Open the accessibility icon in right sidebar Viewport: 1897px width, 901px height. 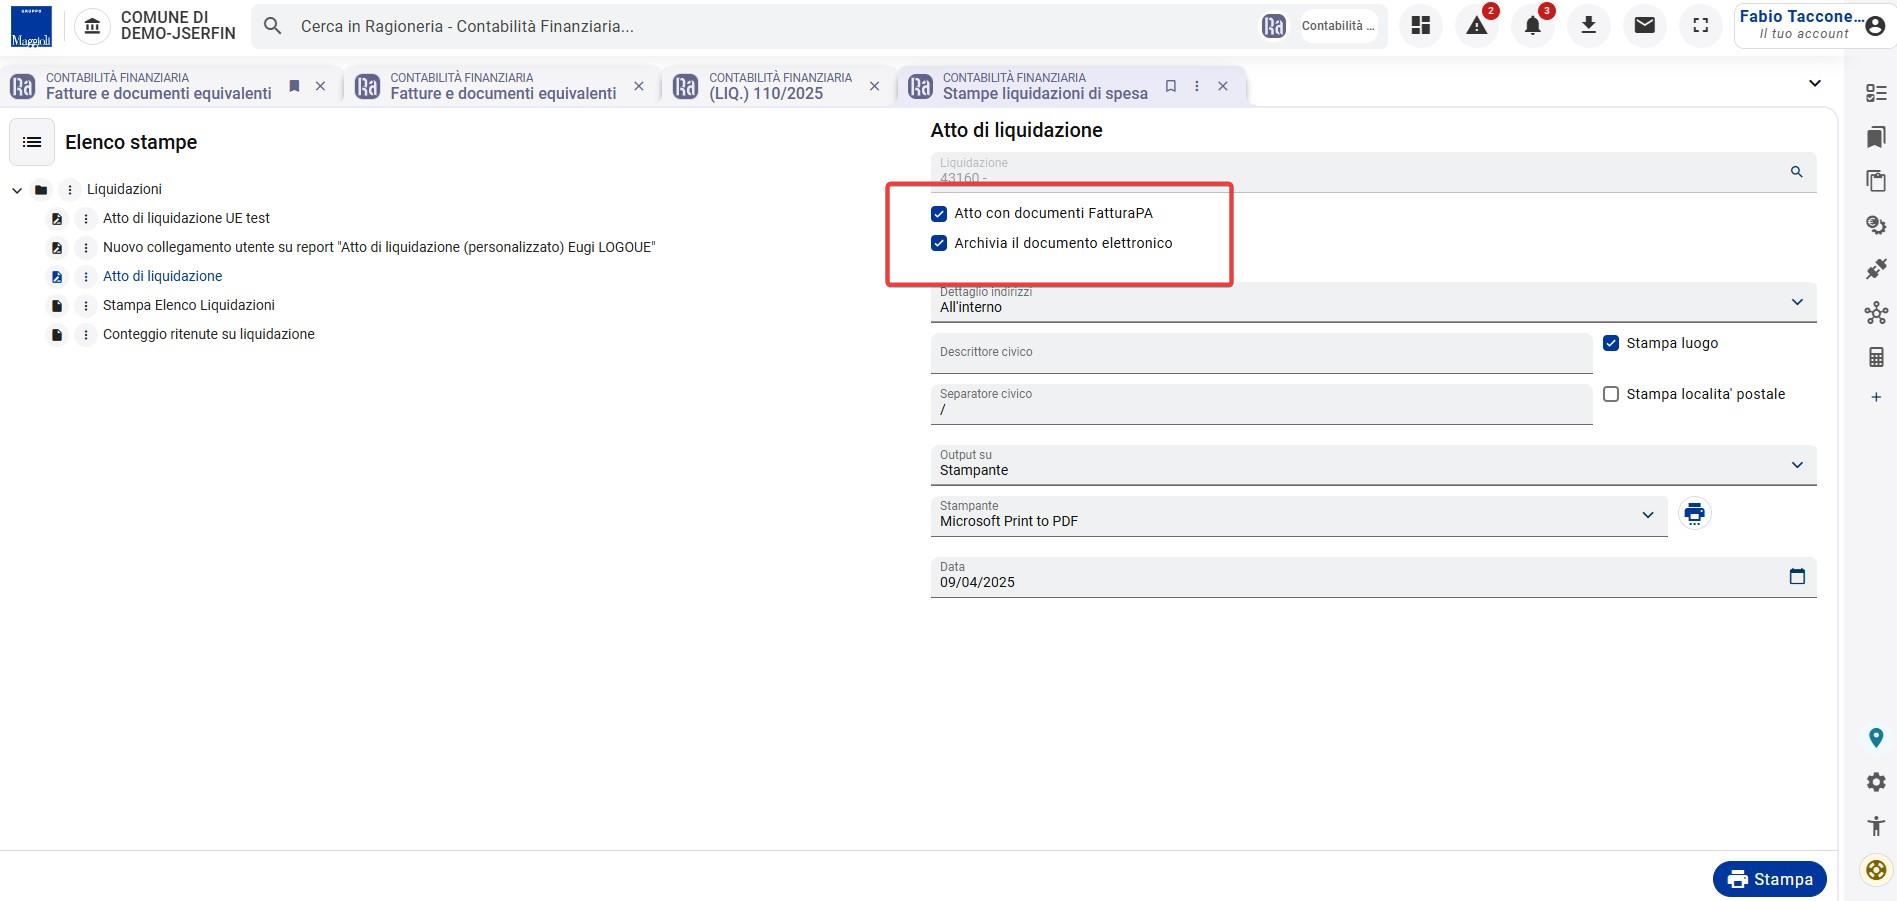pyautogui.click(x=1876, y=826)
